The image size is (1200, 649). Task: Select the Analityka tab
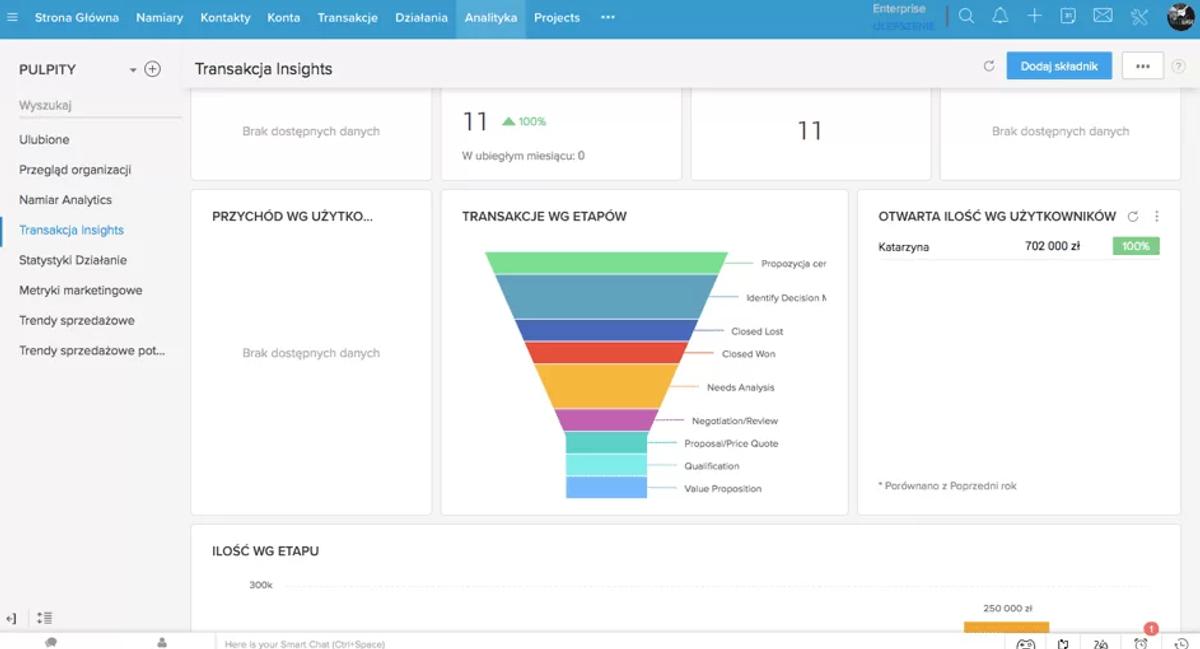coord(491,18)
